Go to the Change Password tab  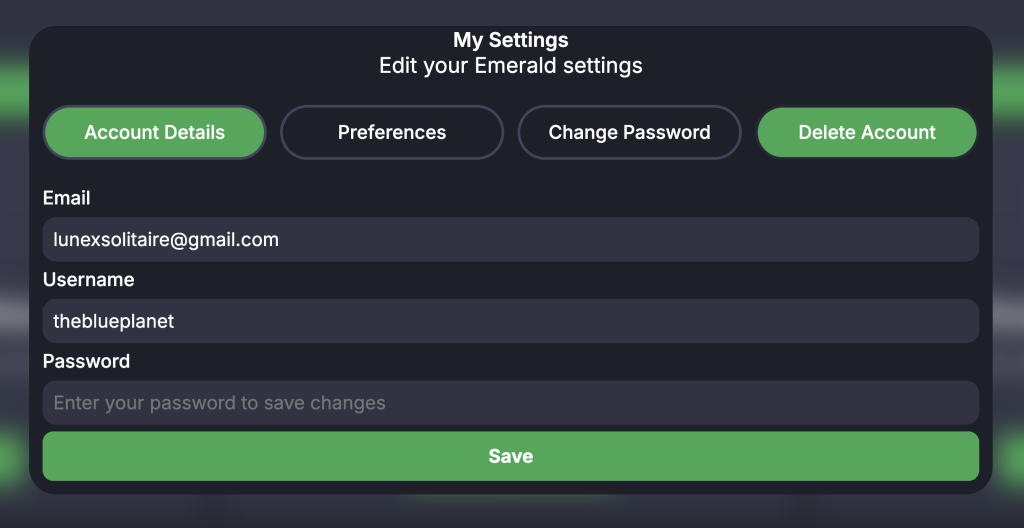(x=629, y=132)
